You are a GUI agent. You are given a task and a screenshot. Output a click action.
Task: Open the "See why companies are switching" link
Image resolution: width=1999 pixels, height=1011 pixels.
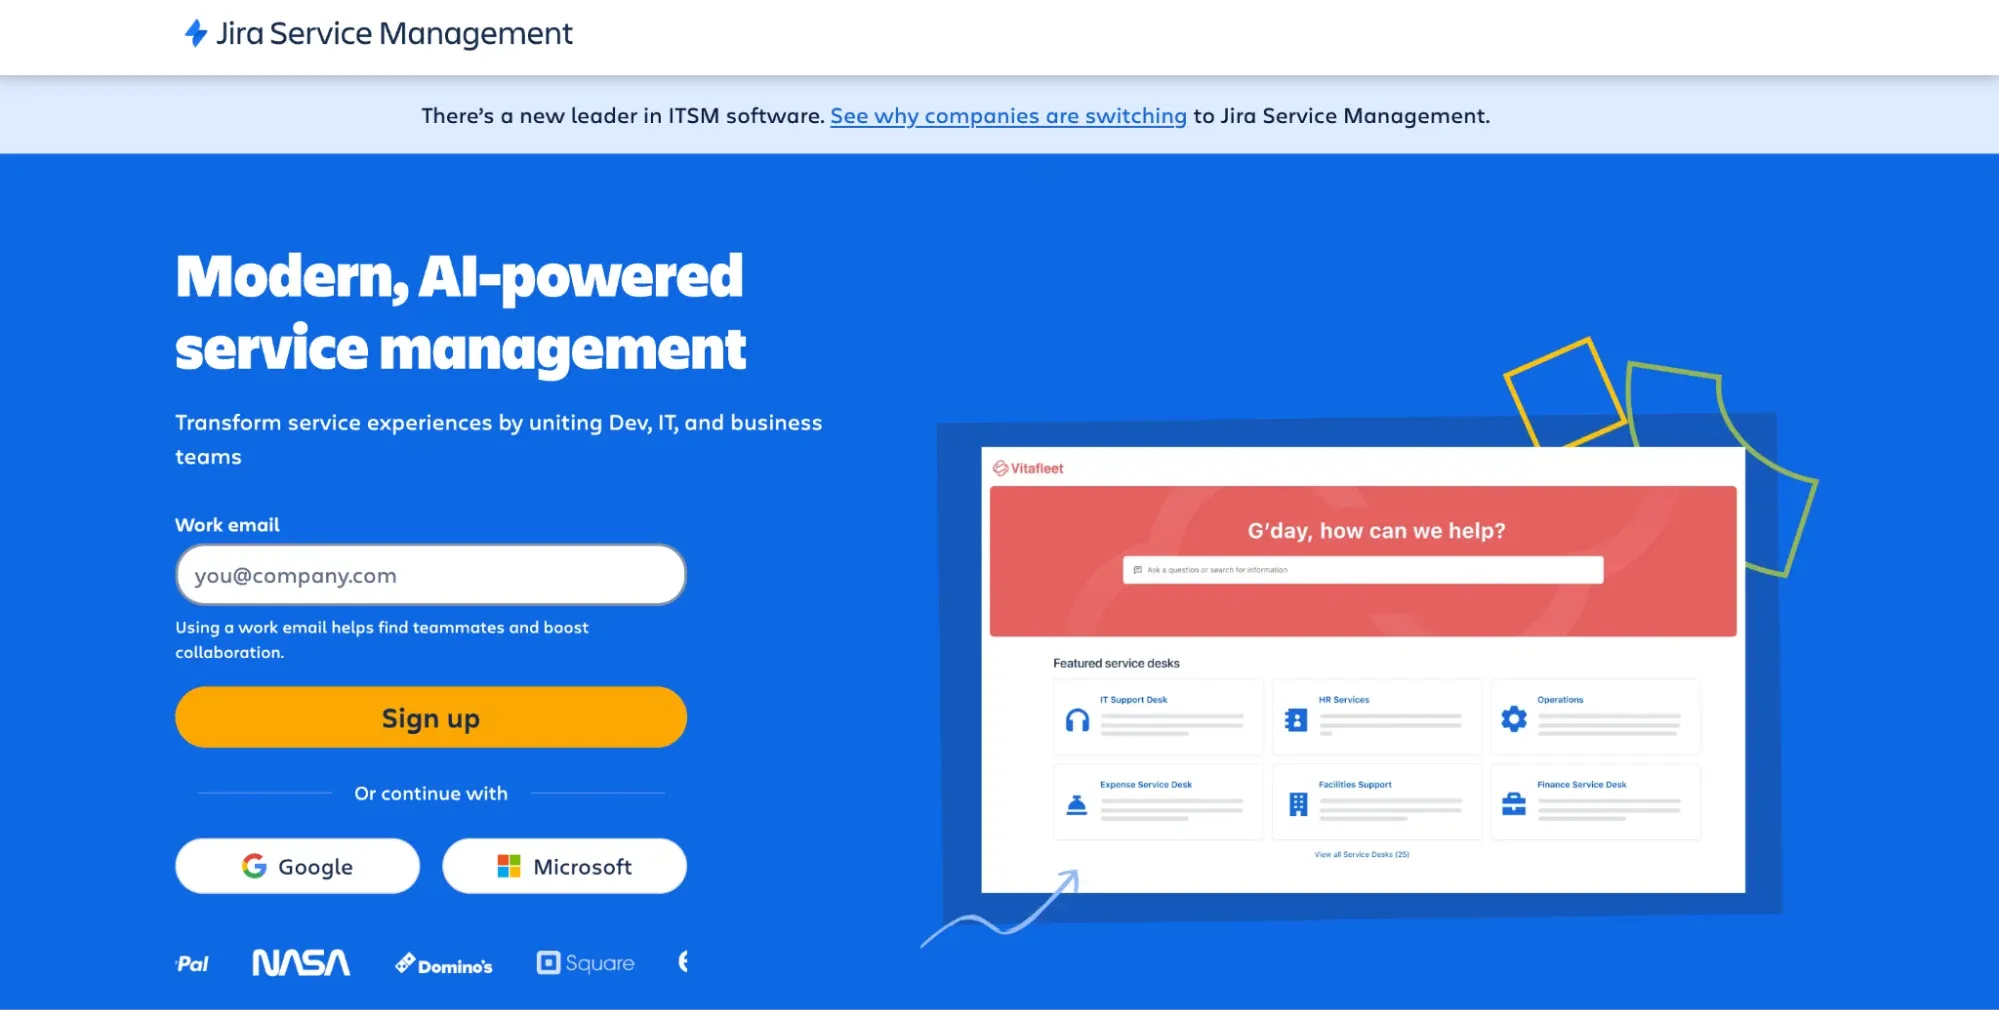coord(1007,115)
